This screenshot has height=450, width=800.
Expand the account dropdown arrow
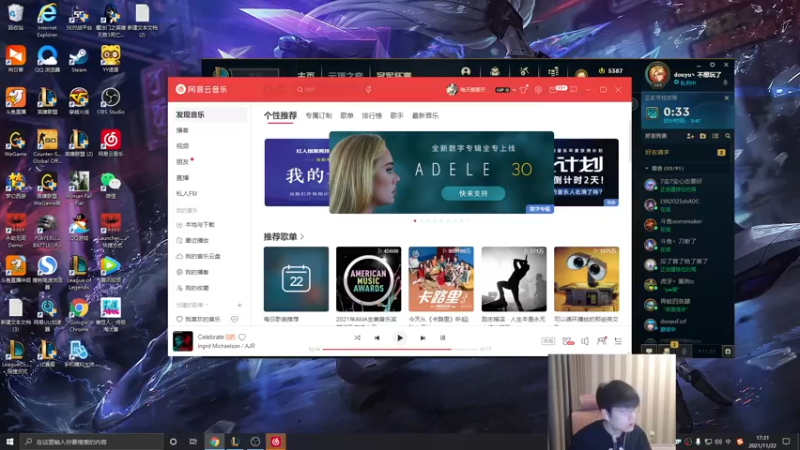[x=514, y=90]
